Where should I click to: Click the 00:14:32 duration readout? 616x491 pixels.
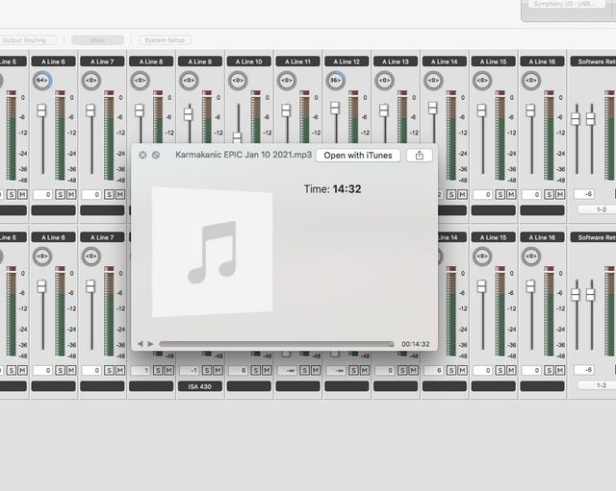click(415, 344)
